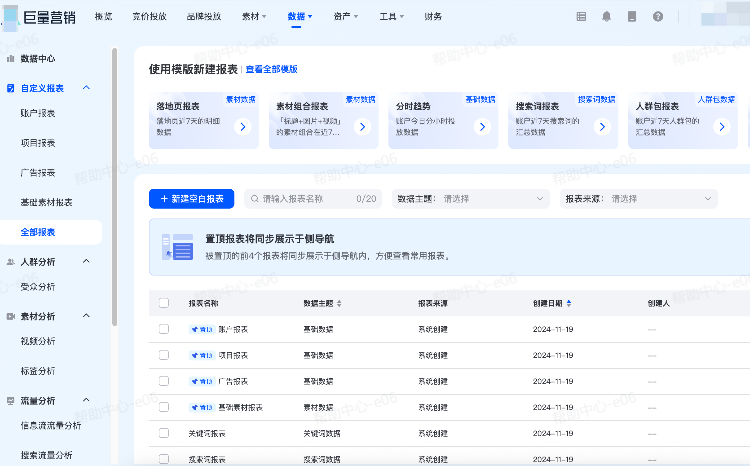Open 搜索词报表 template arrow
The width and height of the screenshot is (750, 466).
(x=602, y=127)
